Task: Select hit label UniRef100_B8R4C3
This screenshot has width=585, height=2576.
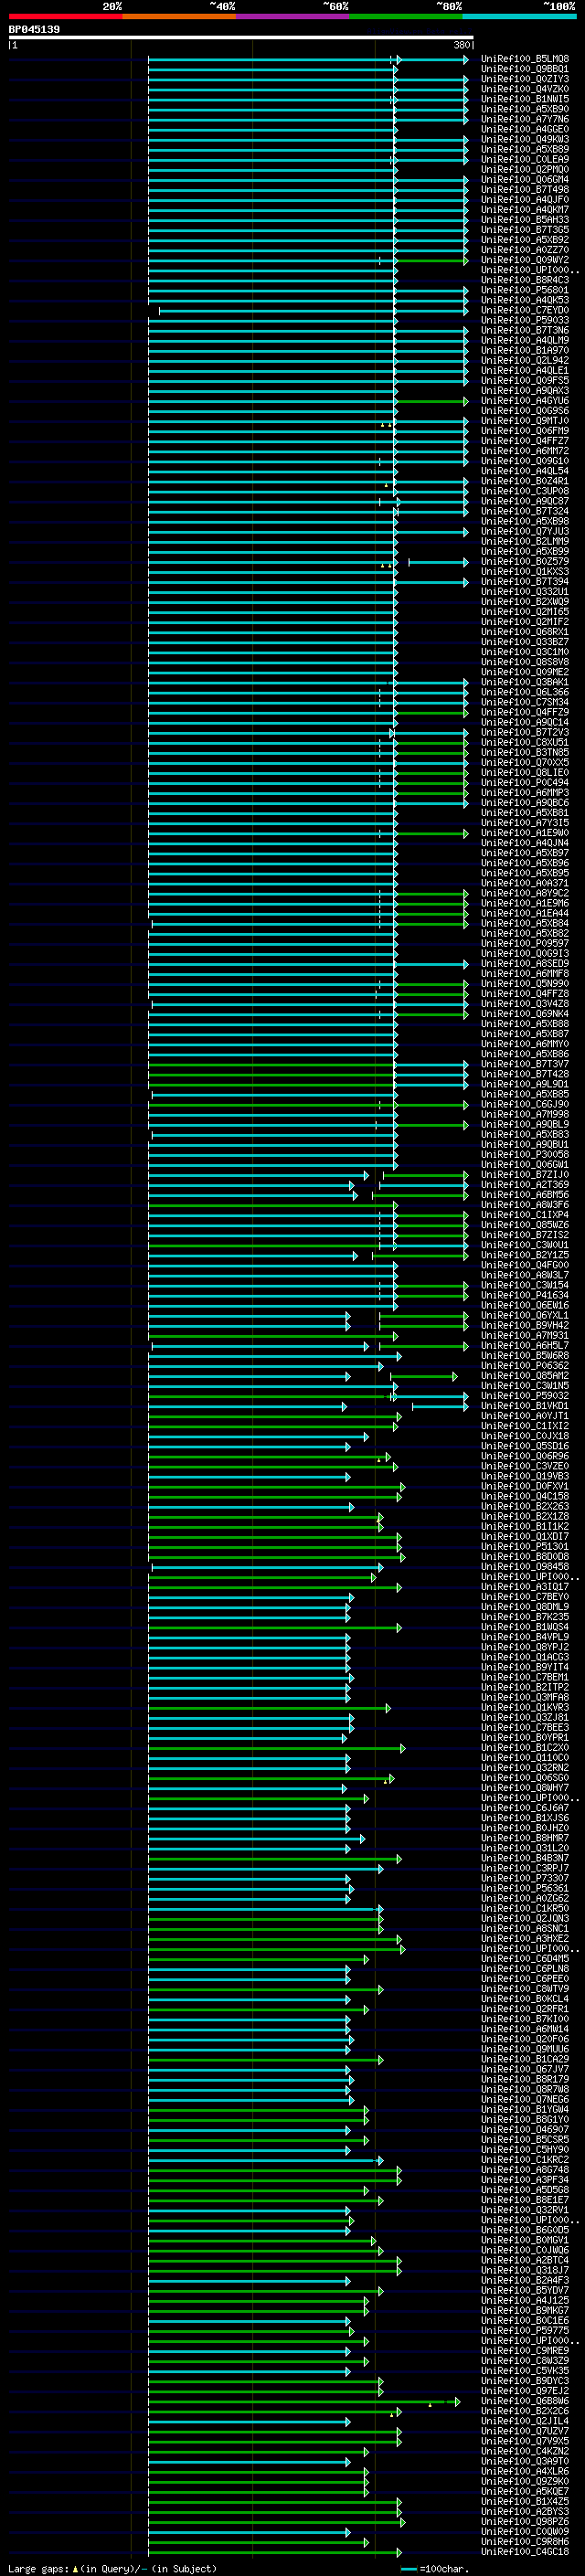Action: (525, 280)
